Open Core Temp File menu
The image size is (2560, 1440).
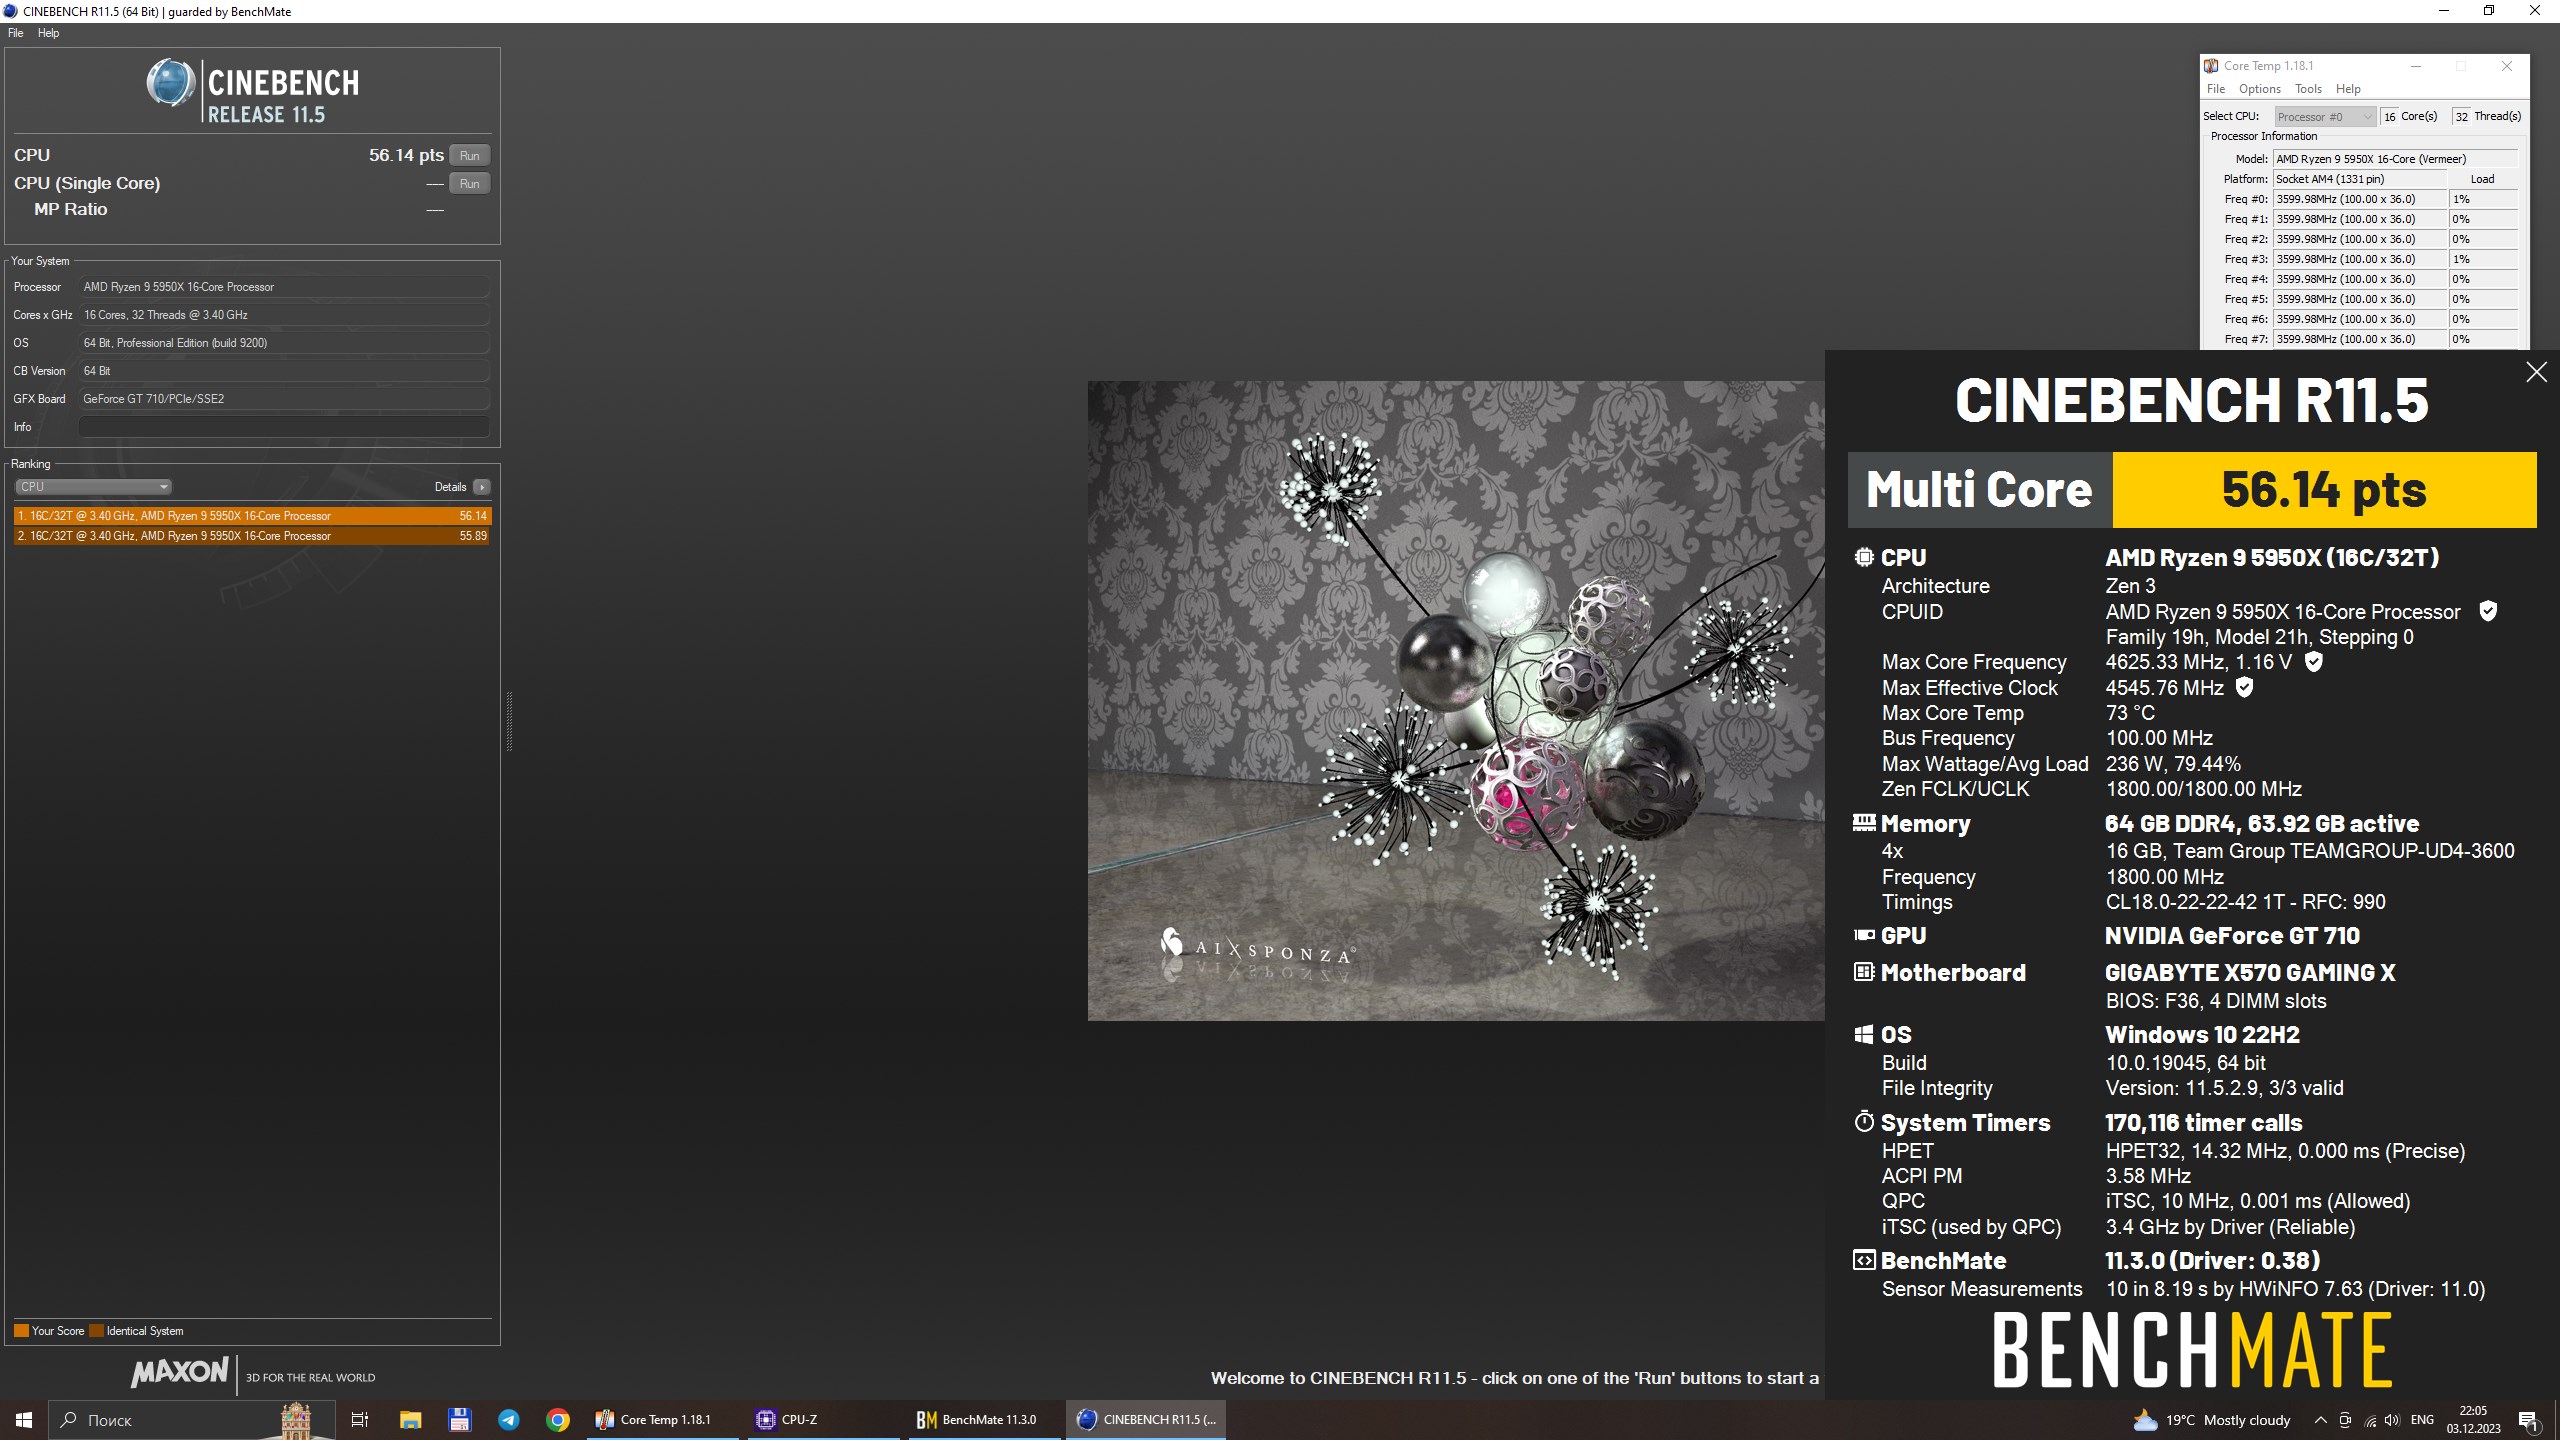point(2216,89)
